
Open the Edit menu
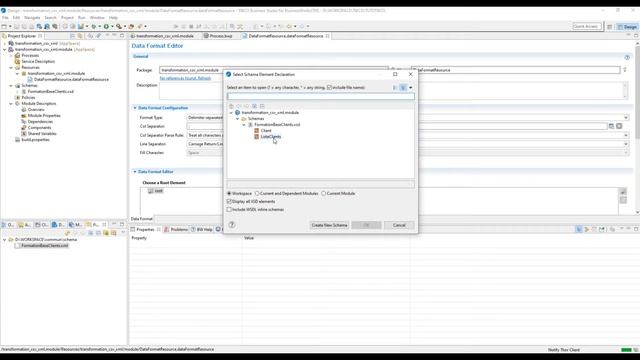16,18
